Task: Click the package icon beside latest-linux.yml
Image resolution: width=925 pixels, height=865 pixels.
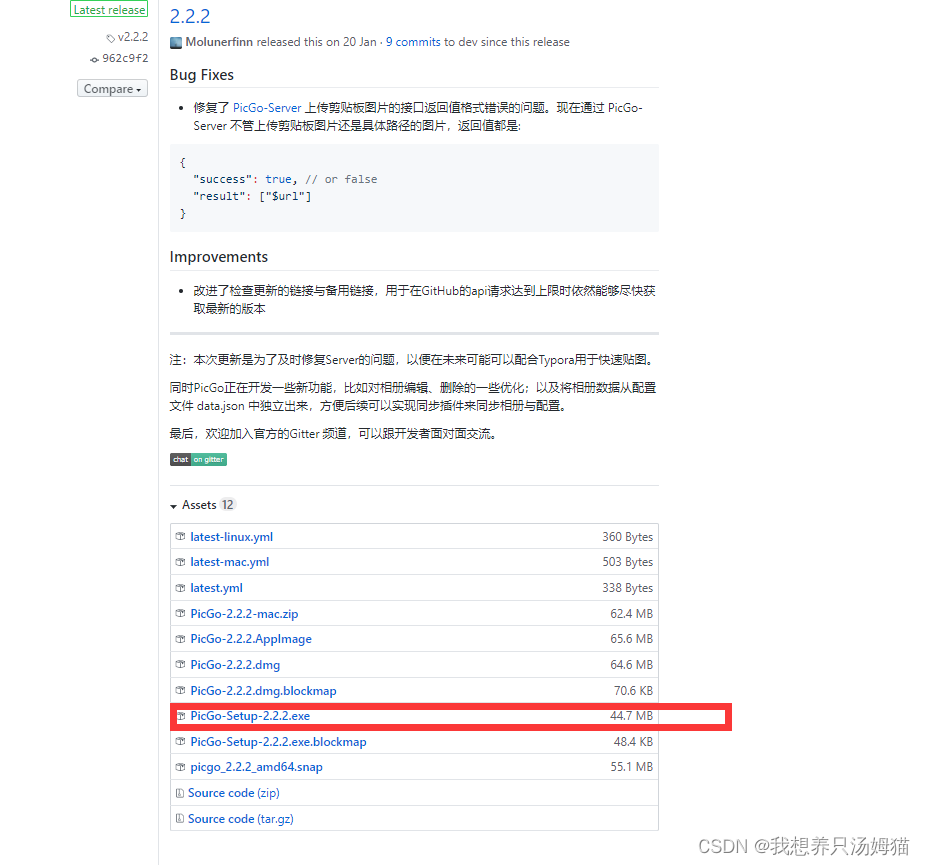Action: 181,536
